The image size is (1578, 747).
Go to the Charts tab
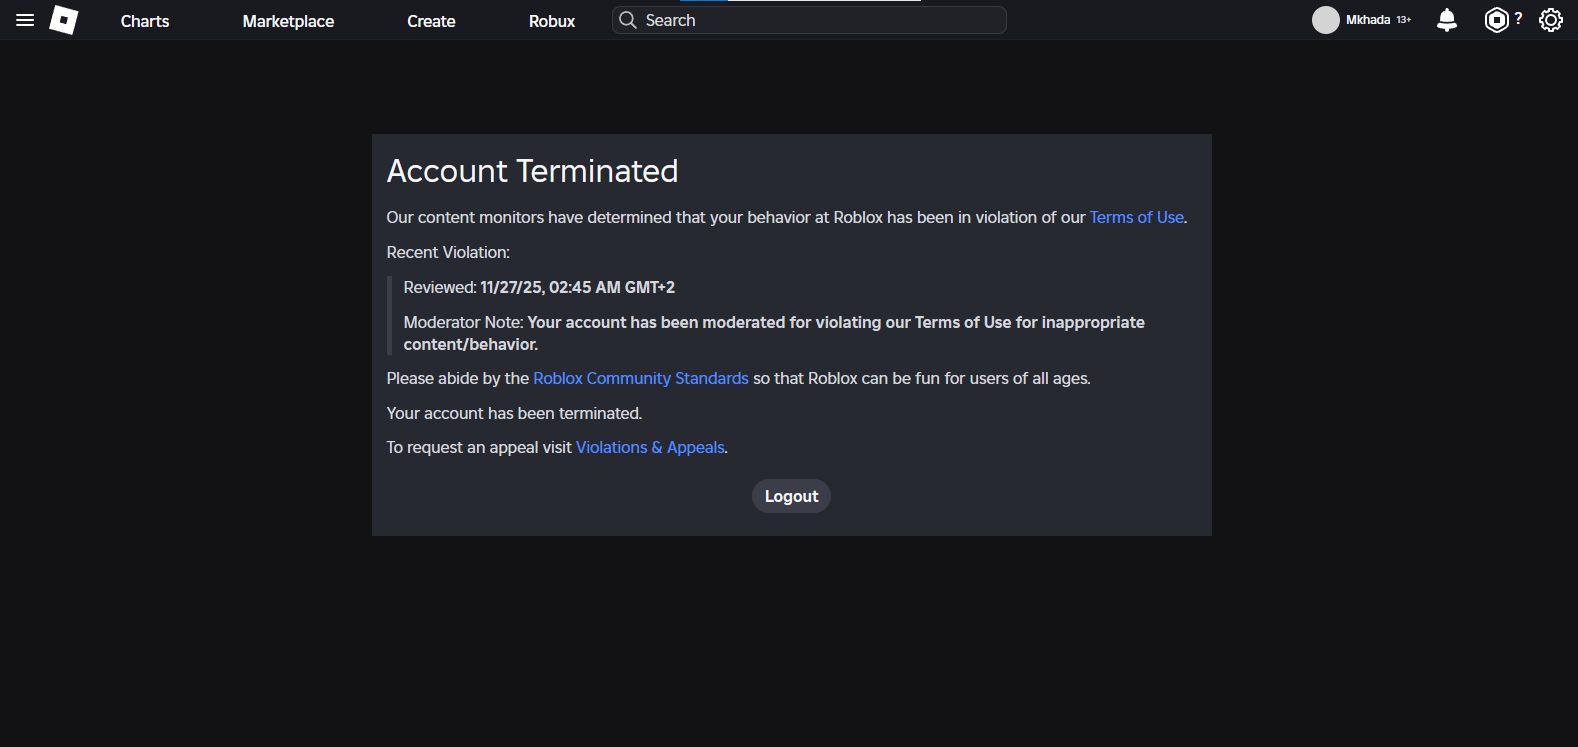pyautogui.click(x=145, y=21)
